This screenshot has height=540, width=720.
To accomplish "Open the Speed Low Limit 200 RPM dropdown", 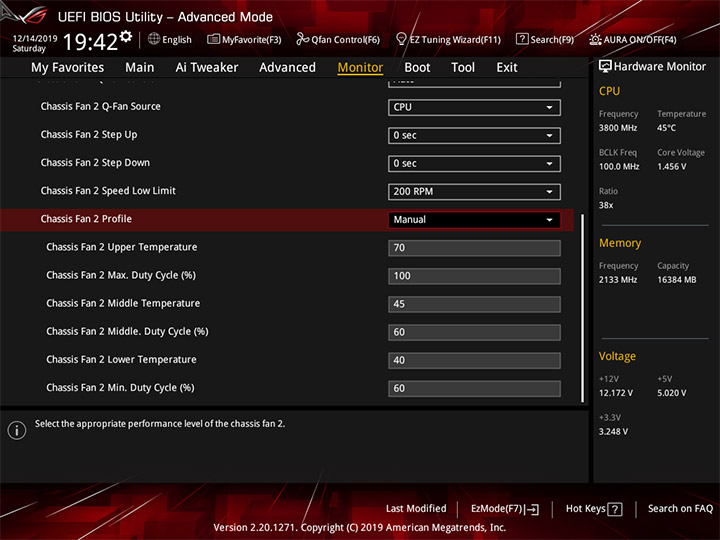I will coord(474,191).
